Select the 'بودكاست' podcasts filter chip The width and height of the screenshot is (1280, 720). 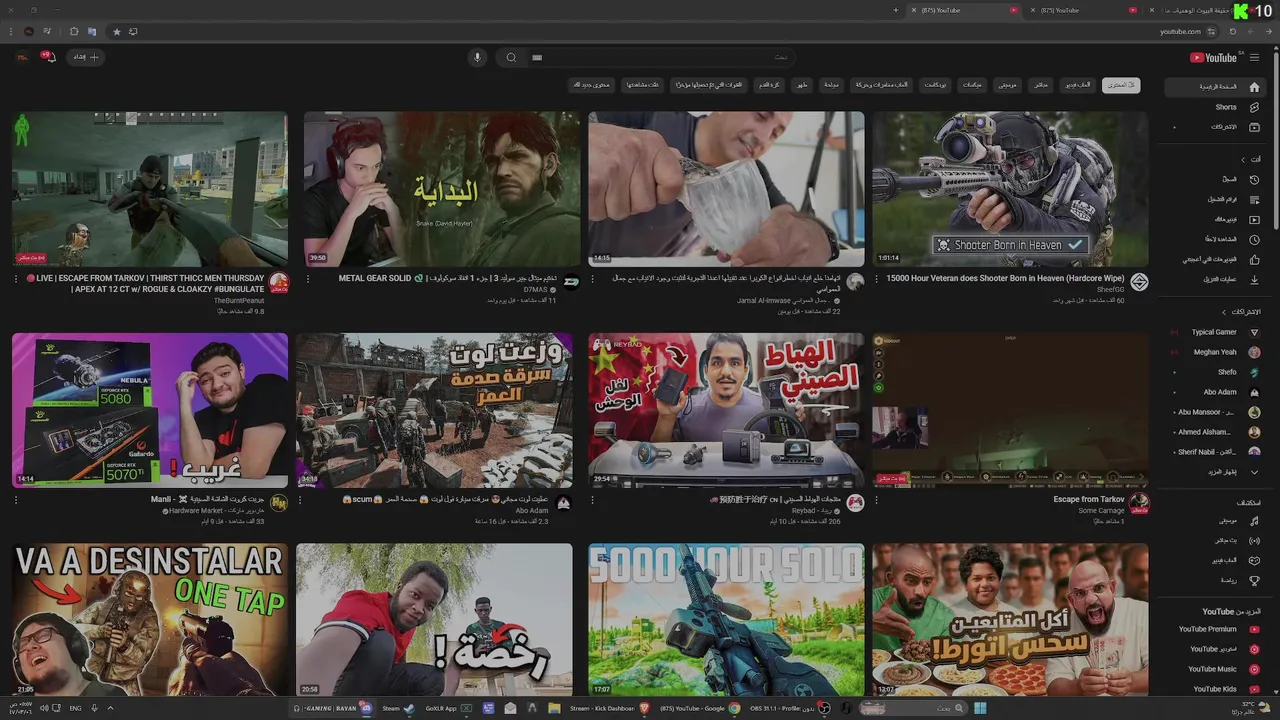click(x=935, y=85)
